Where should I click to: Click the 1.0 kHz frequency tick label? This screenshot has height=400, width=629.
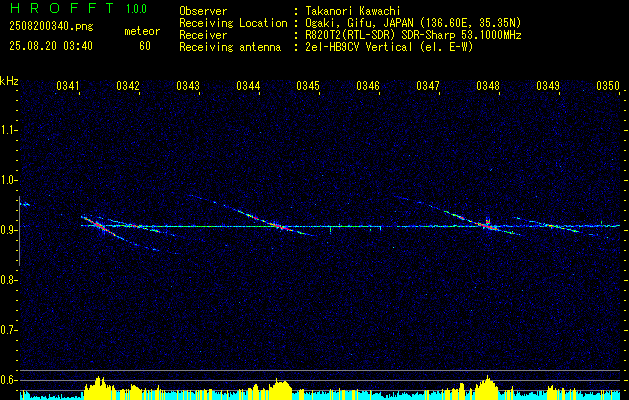[8, 180]
